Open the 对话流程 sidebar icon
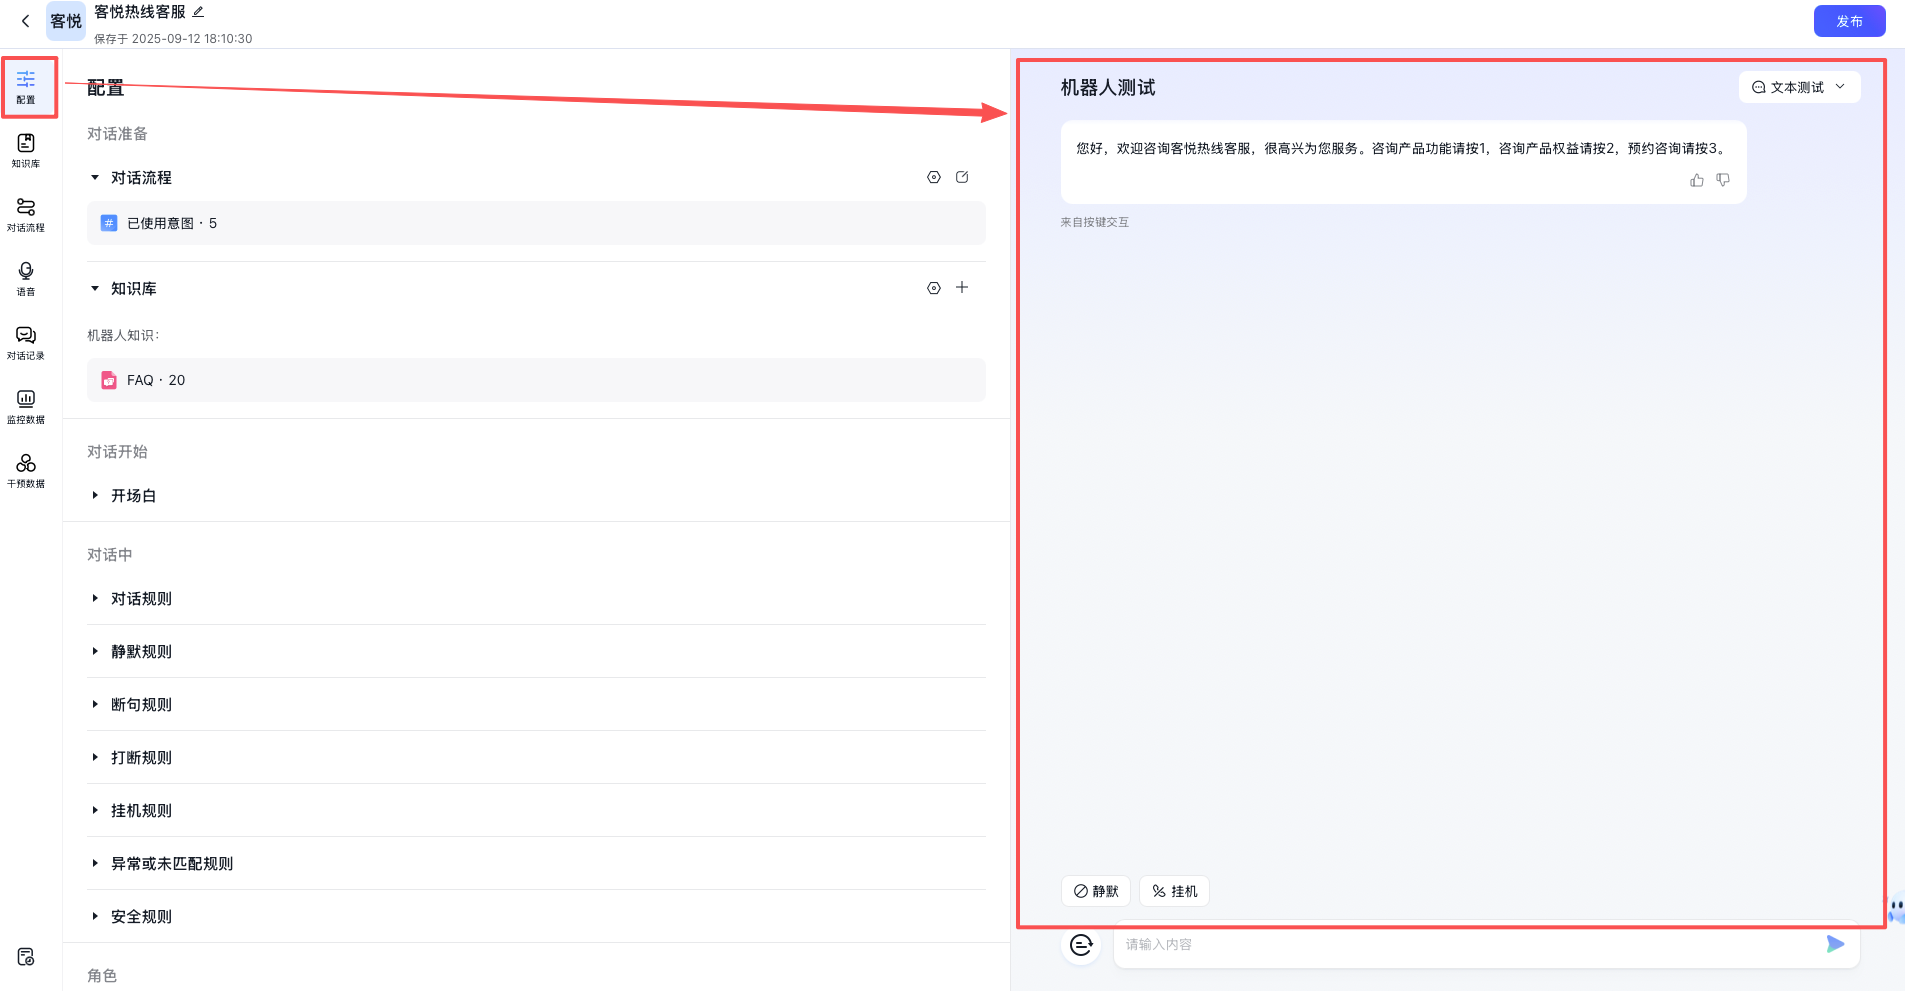This screenshot has height=991, width=1905. tap(26, 213)
